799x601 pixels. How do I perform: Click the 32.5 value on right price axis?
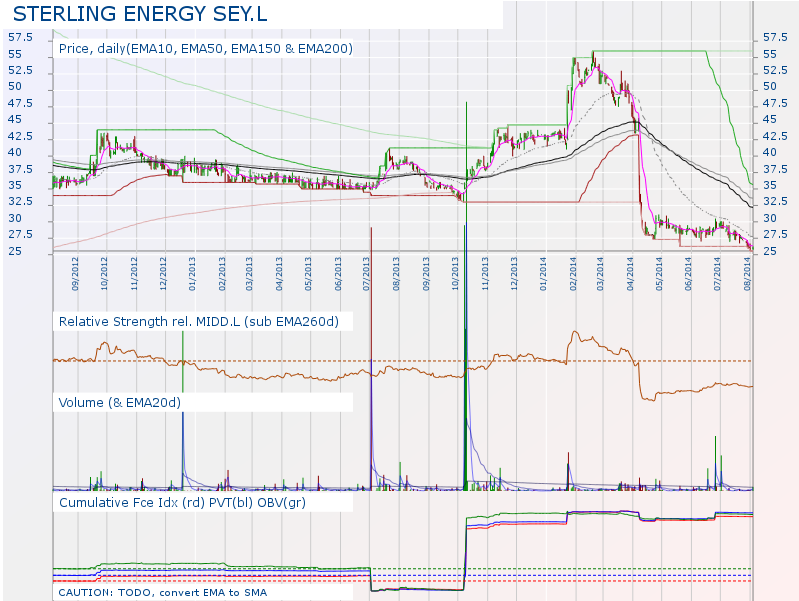click(775, 201)
